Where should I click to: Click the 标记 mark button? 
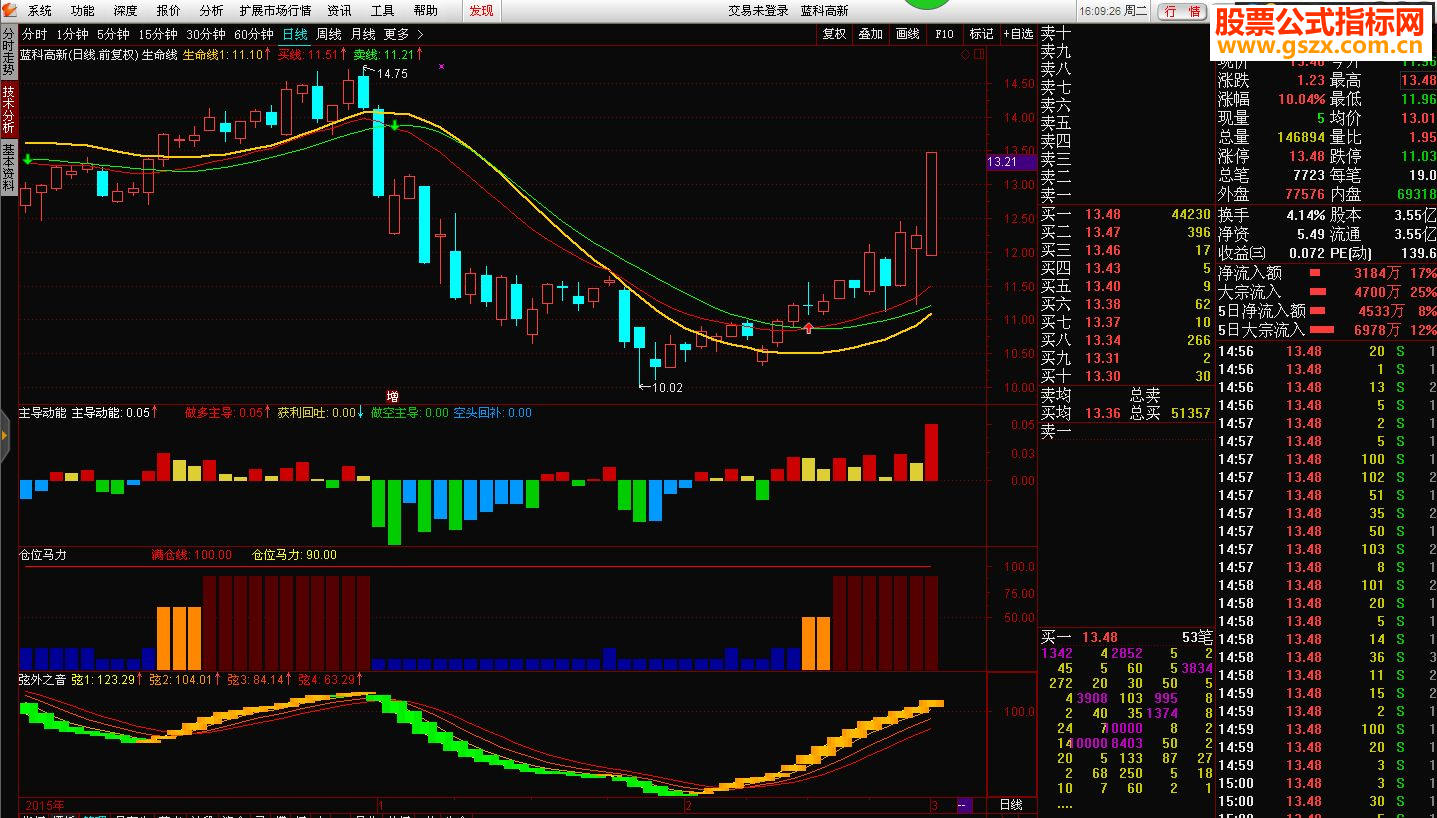pyautogui.click(x=982, y=34)
